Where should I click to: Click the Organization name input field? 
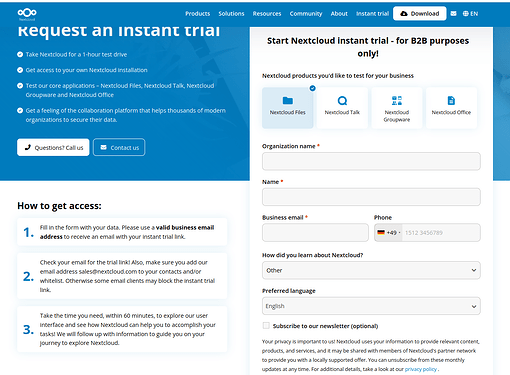click(371, 161)
